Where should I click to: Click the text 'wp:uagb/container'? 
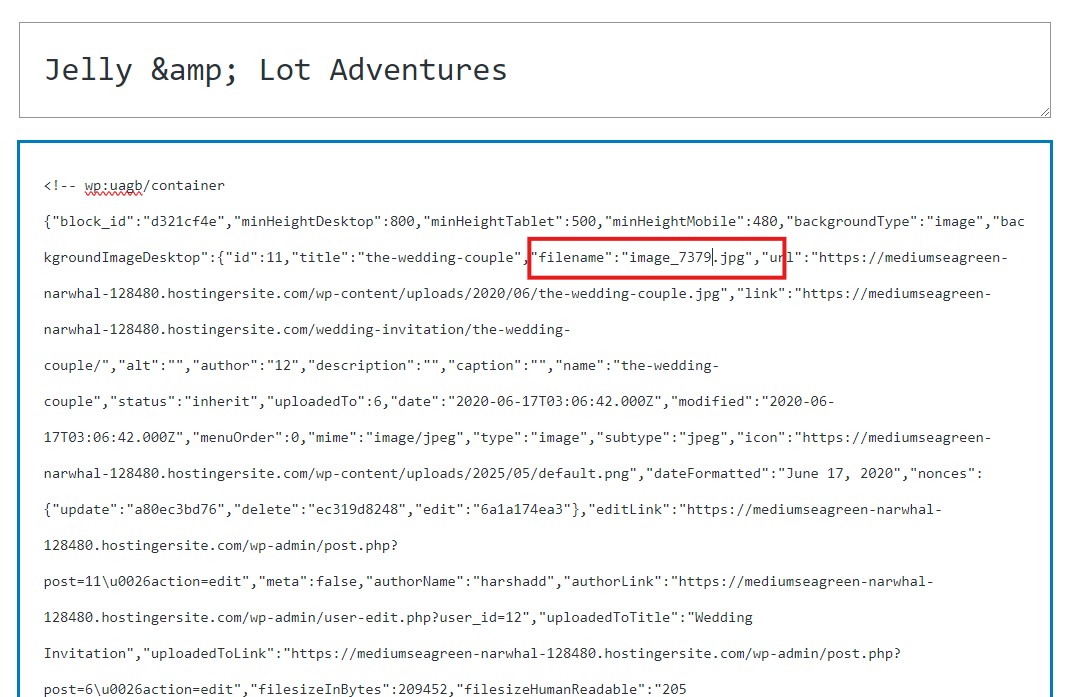pyautogui.click(x=154, y=185)
